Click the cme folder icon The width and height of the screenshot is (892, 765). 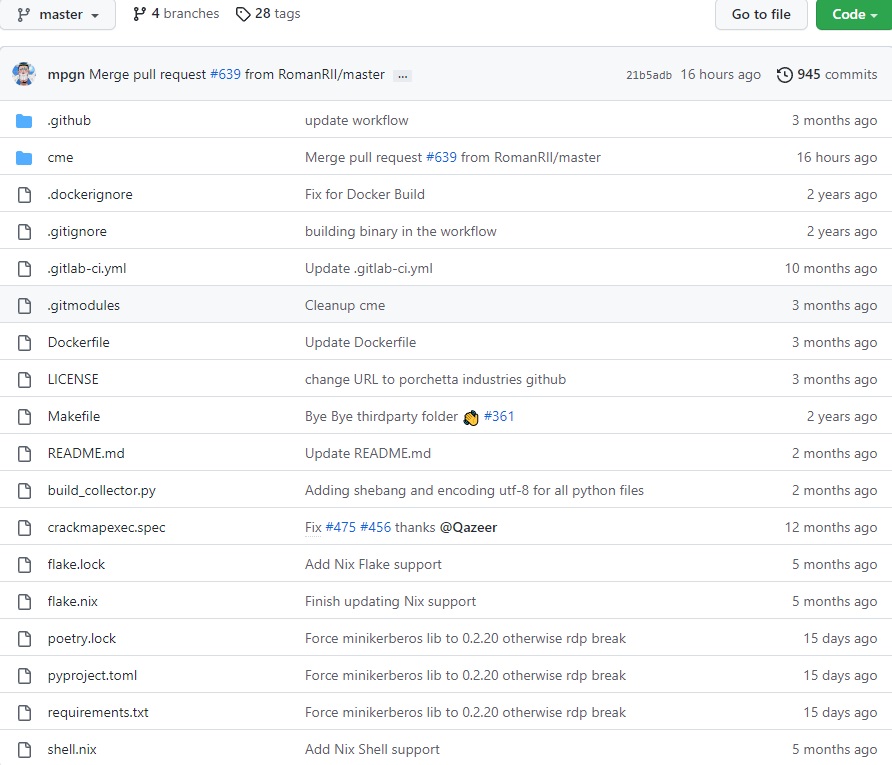point(24,158)
